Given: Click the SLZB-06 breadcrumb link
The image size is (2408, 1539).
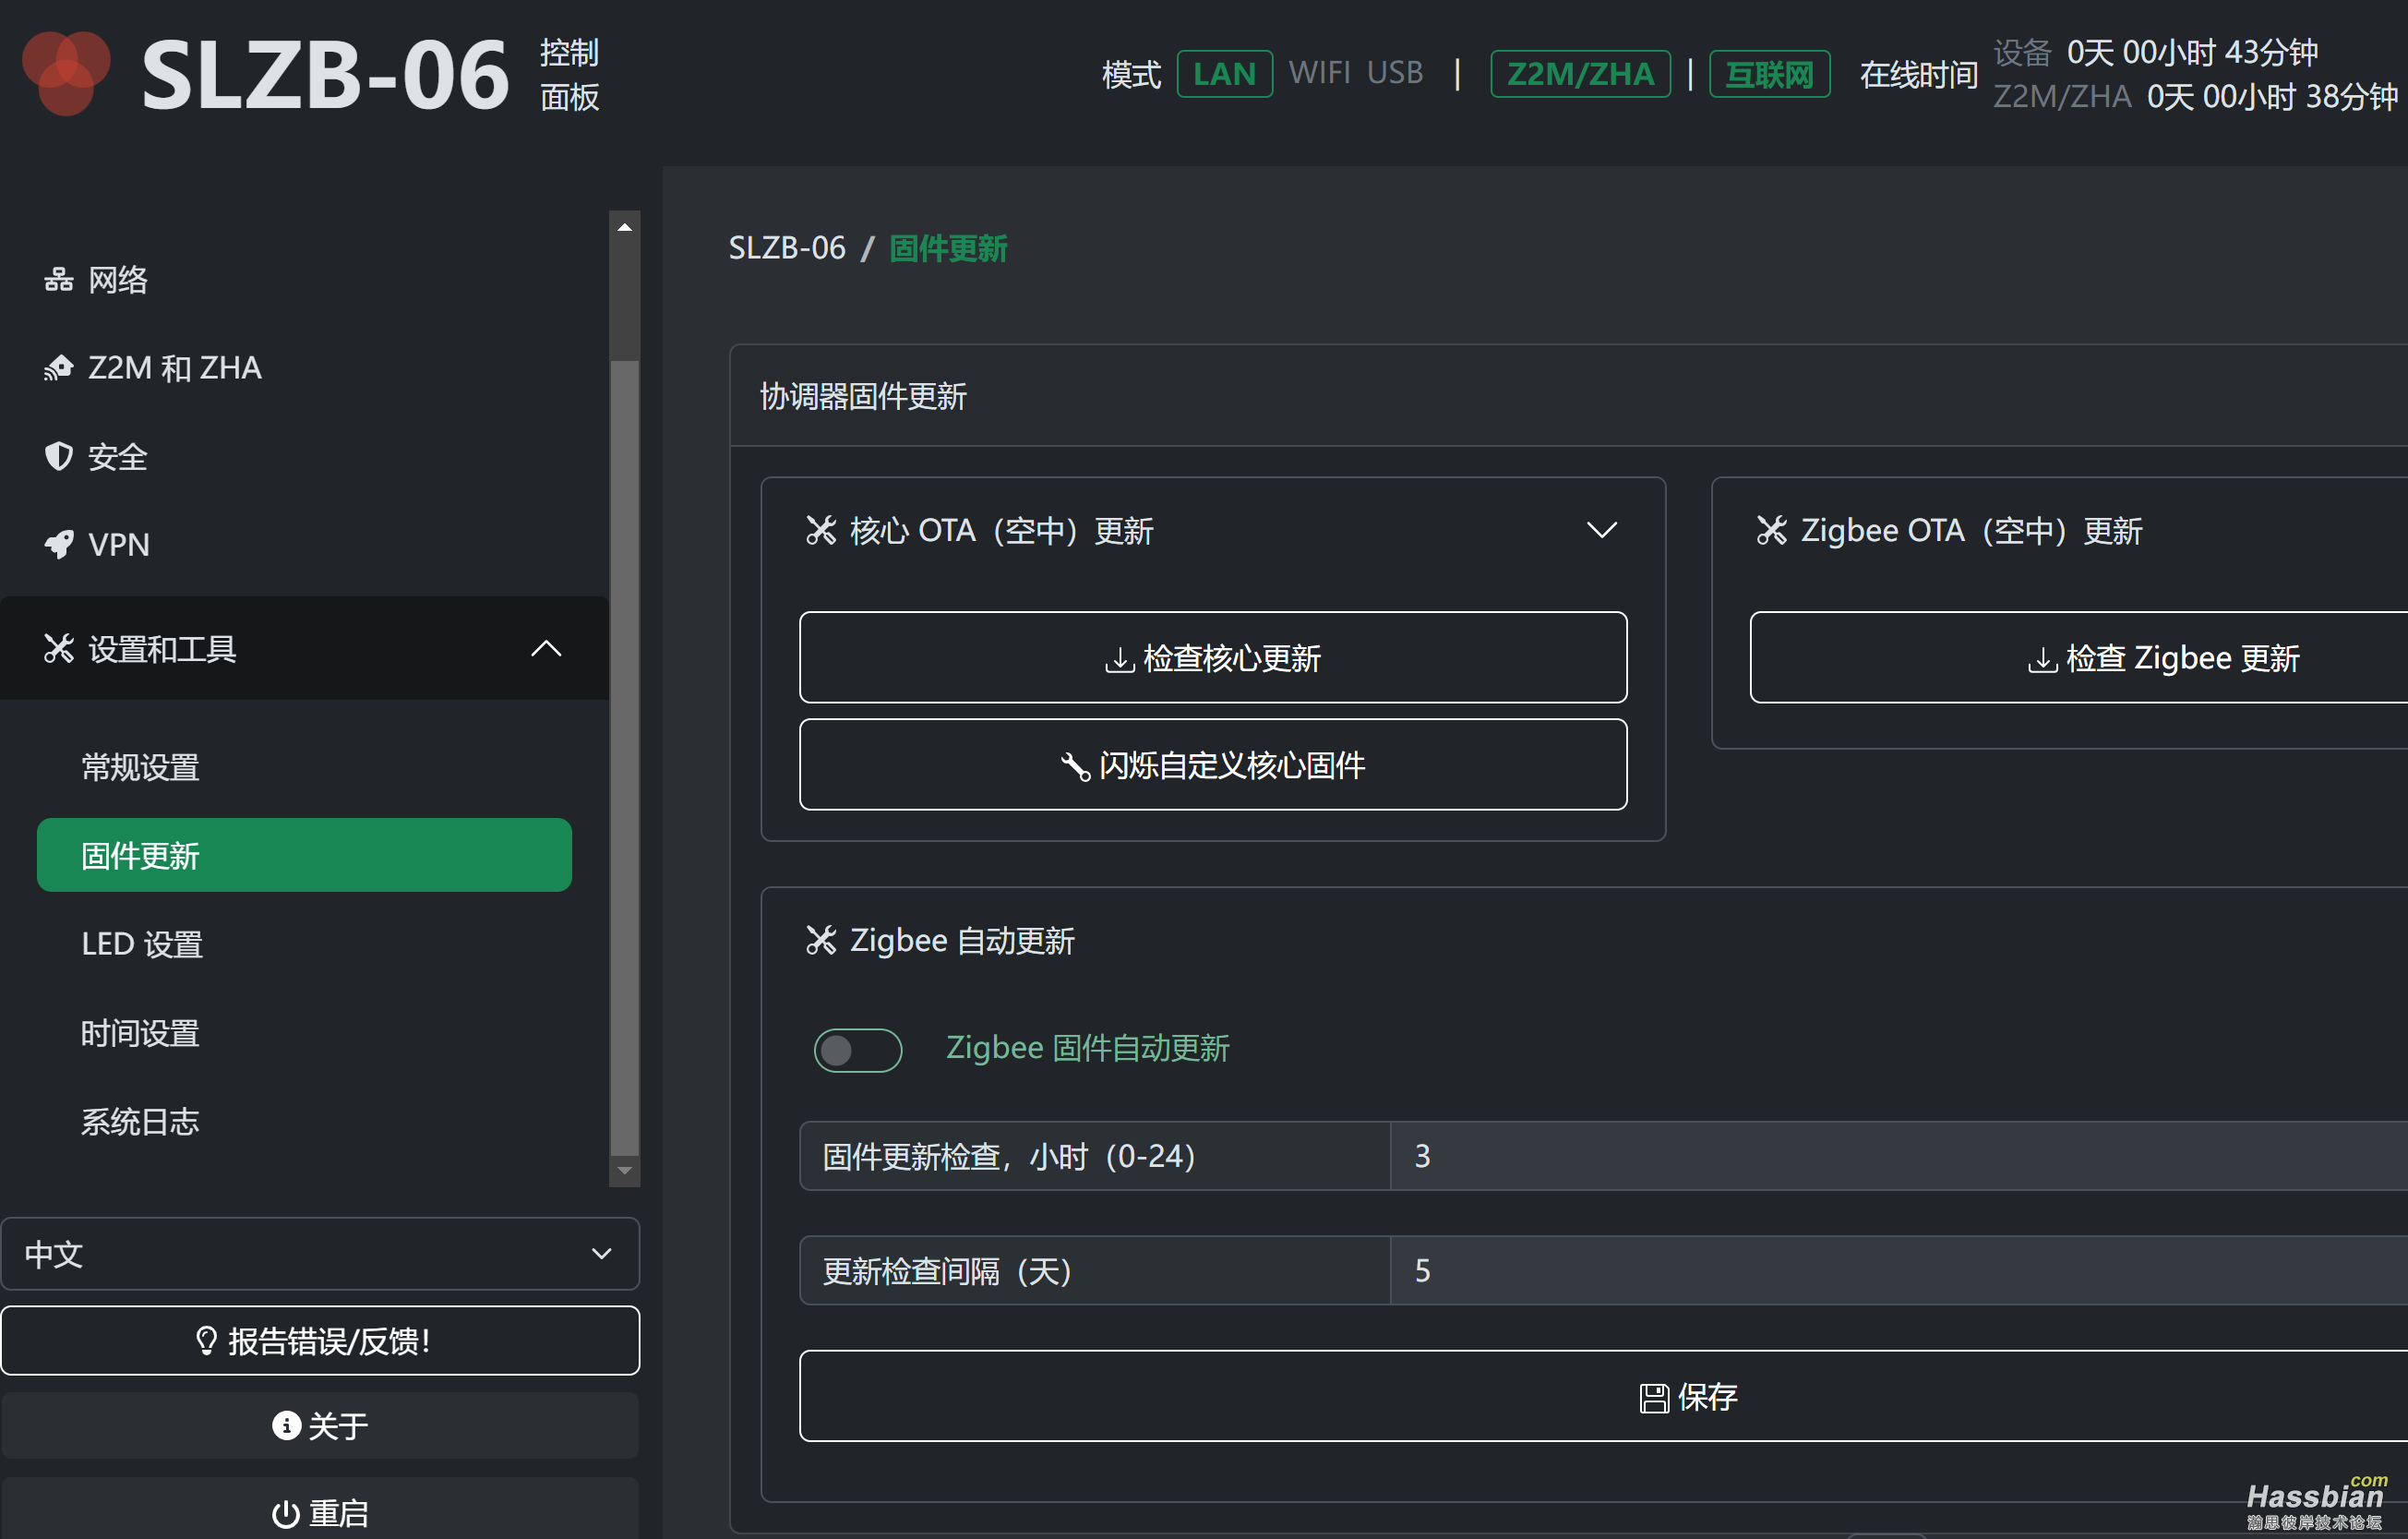Looking at the screenshot, I should tap(787, 248).
